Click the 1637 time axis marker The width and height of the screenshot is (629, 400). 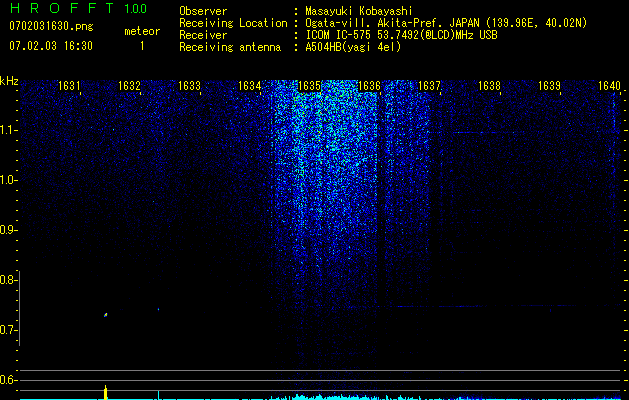[x=429, y=85]
